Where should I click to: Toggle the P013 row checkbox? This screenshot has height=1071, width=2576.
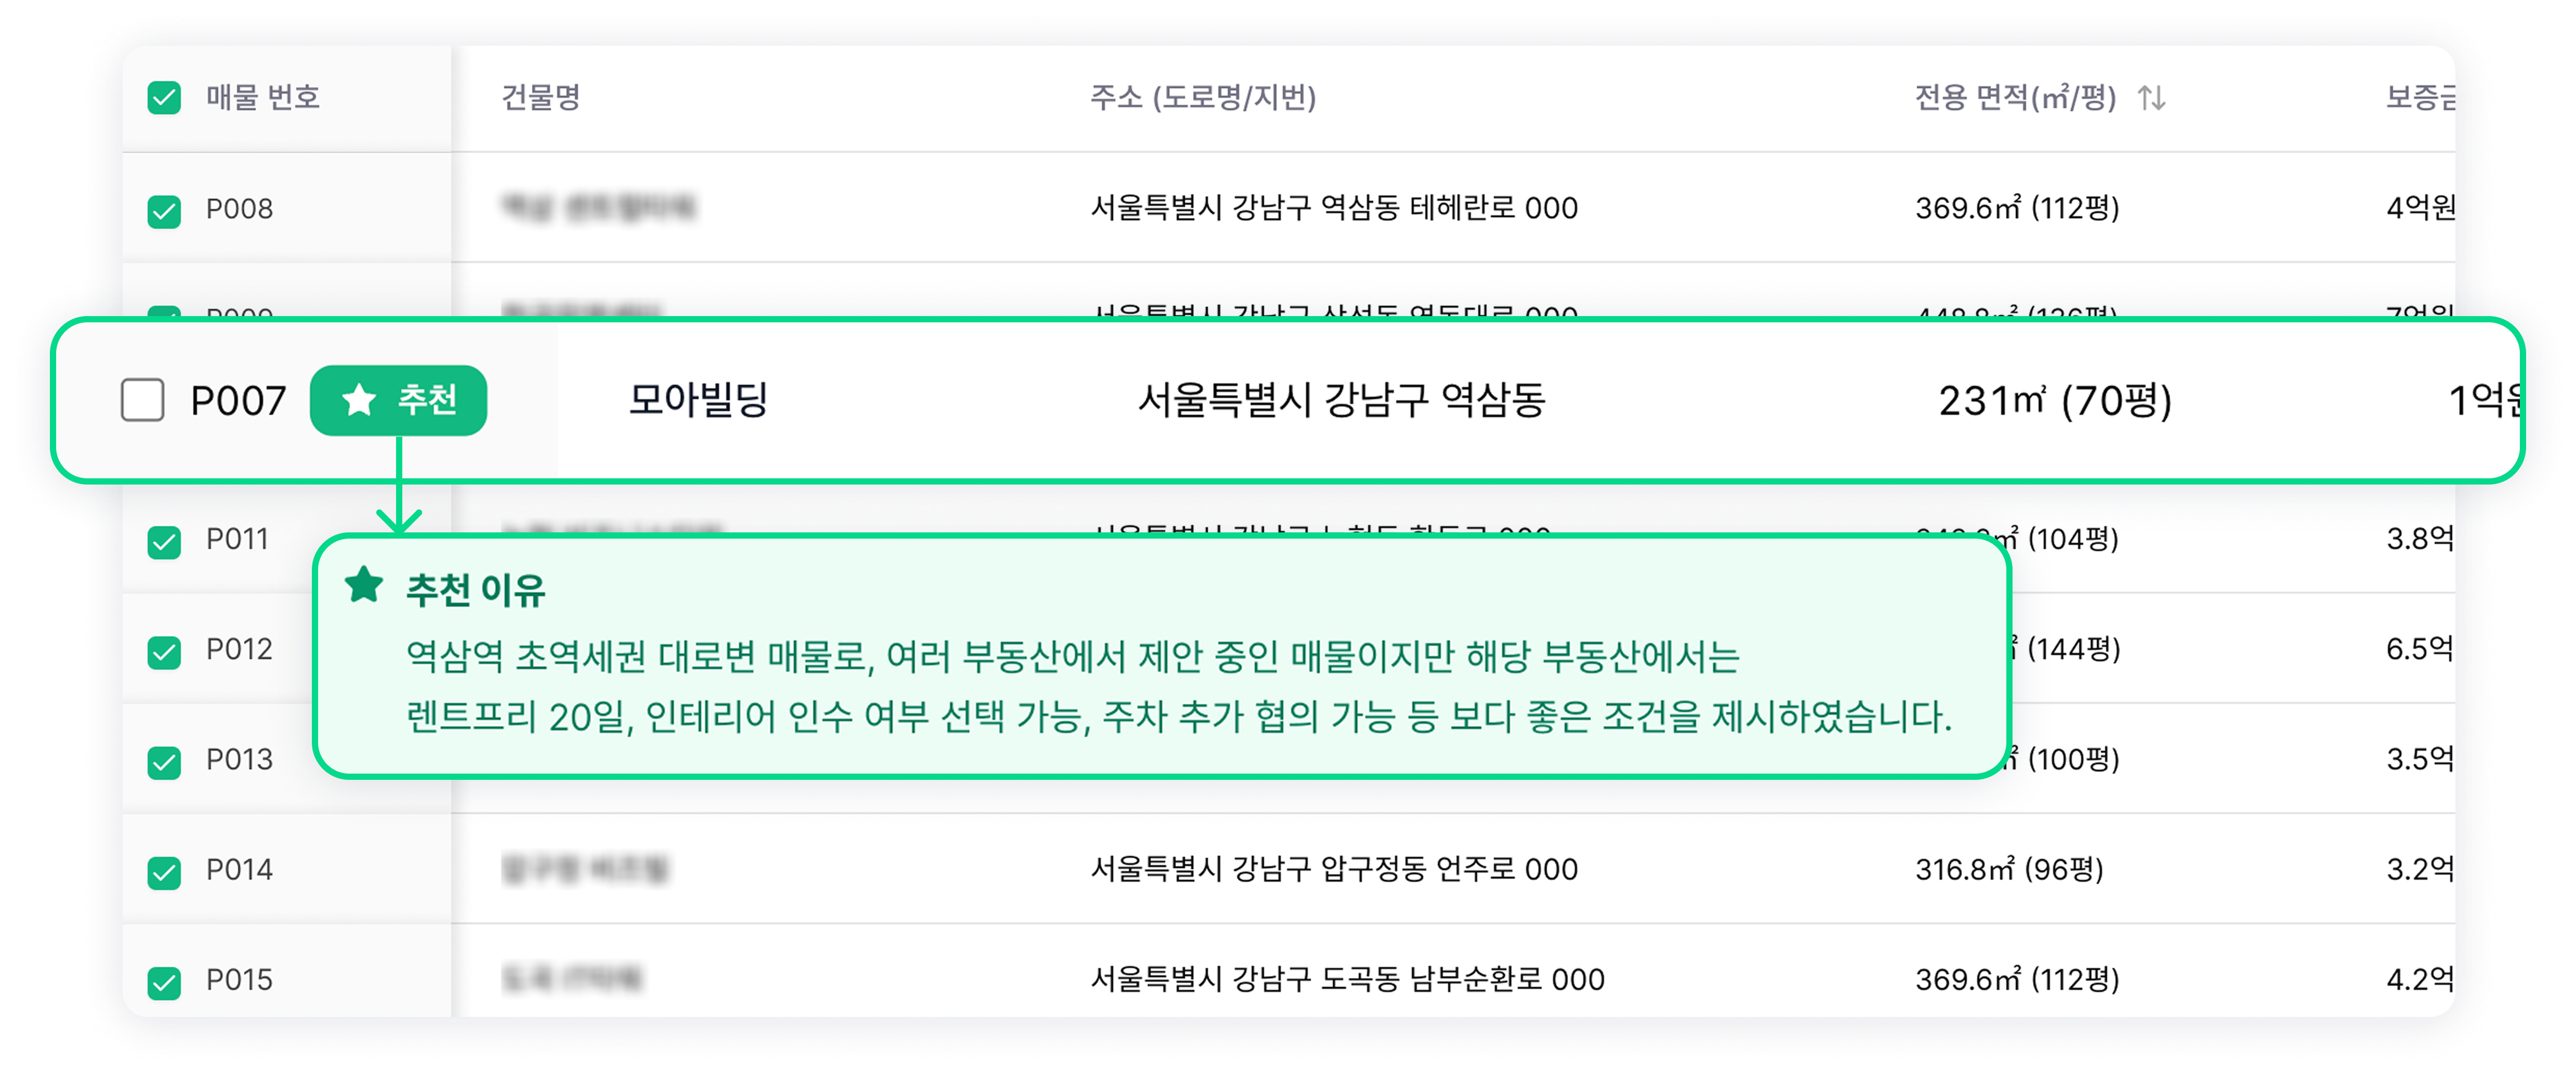point(164,762)
